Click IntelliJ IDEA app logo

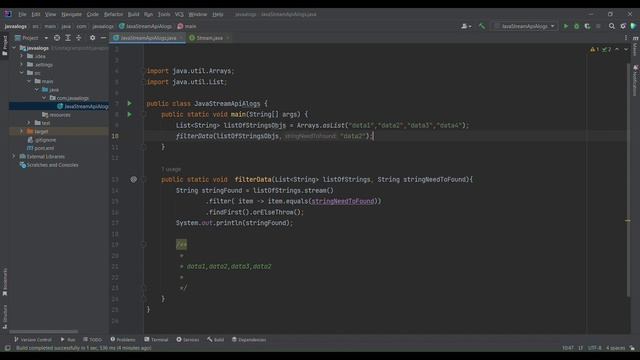8,14
